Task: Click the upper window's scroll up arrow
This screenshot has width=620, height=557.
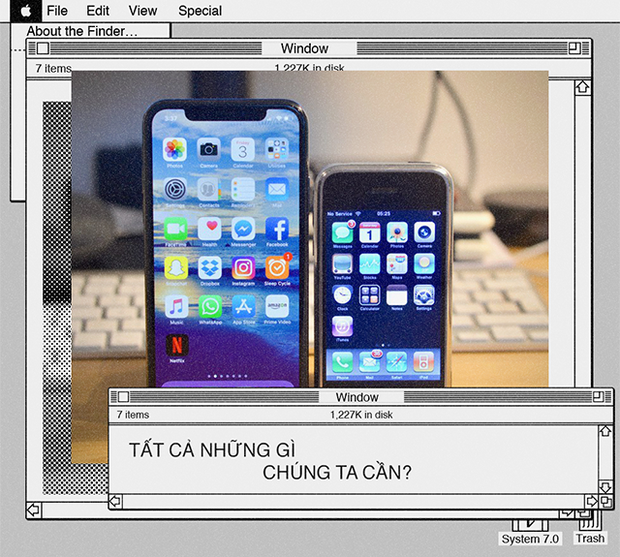Action: (x=583, y=88)
